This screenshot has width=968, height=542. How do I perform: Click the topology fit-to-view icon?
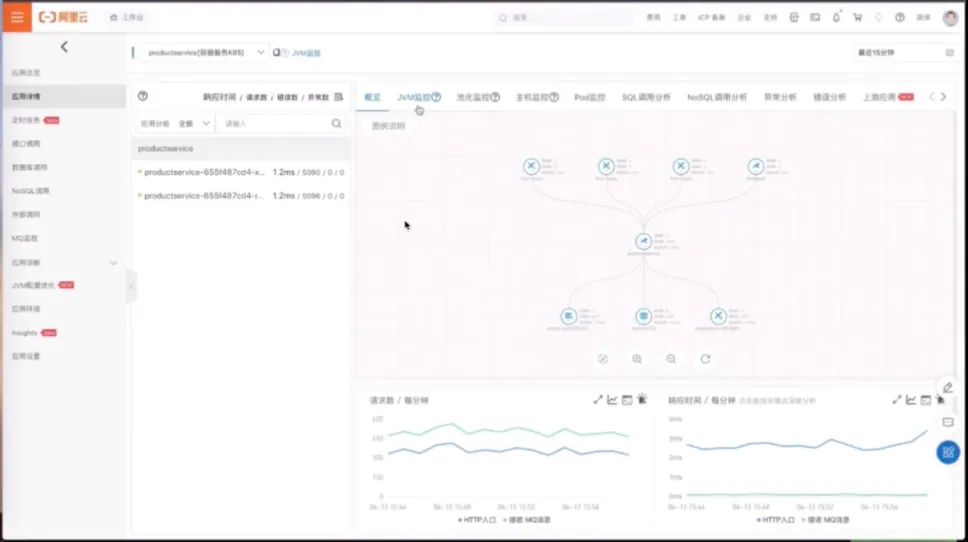click(603, 359)
